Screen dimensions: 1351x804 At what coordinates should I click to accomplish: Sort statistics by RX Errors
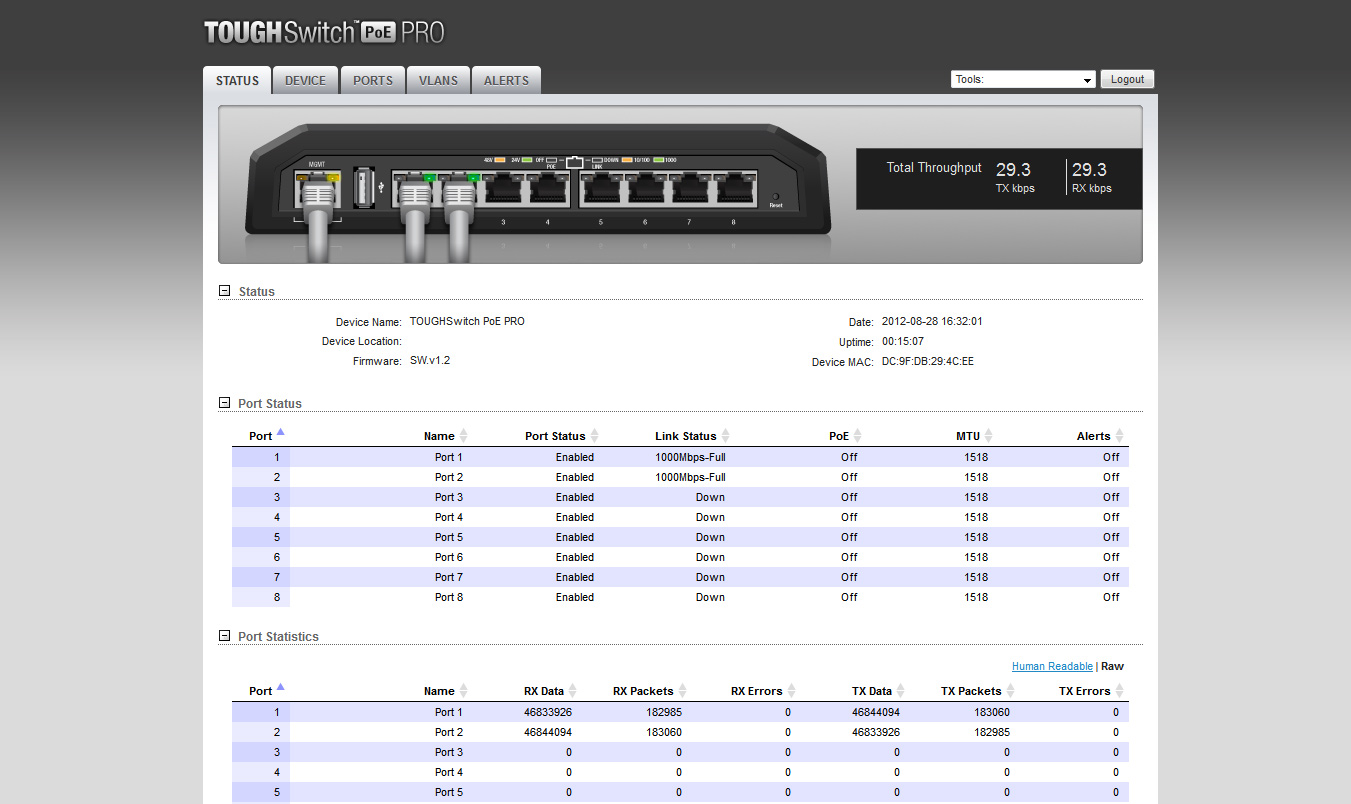763,691
